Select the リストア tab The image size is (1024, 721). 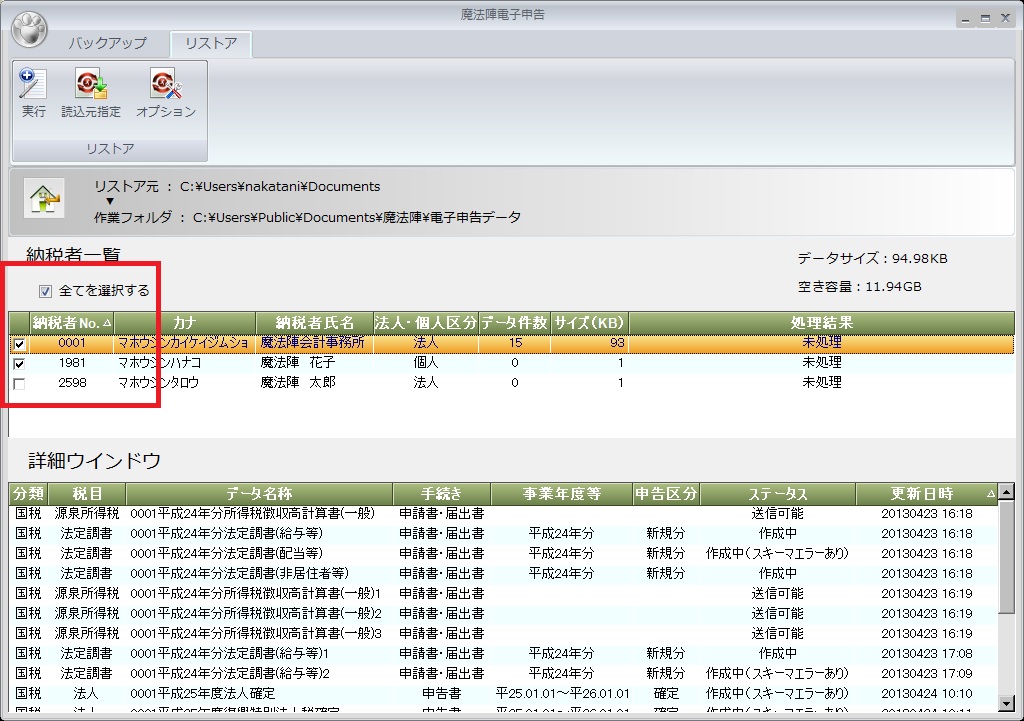click(x=210, y=43)
